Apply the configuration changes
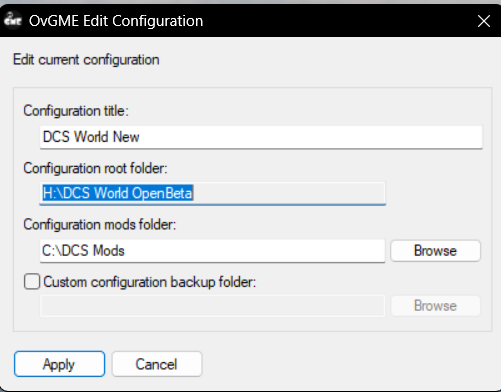 (59, 364)
